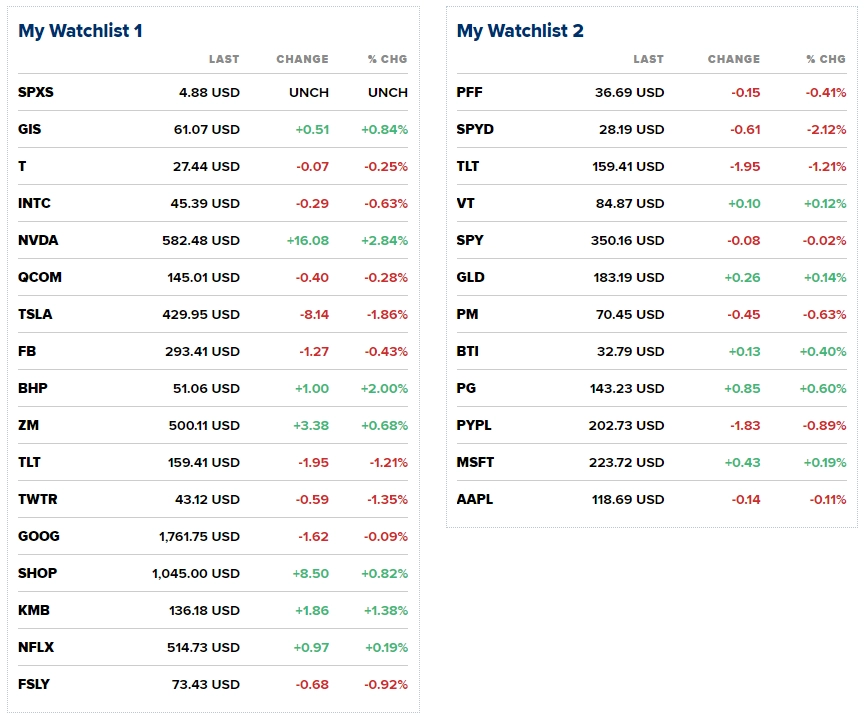Image resolution: width=868 pixels, height=717 pixels.
Task: Select the SPYD ticker in Watchlist 2
Action: tap(475, 129)
